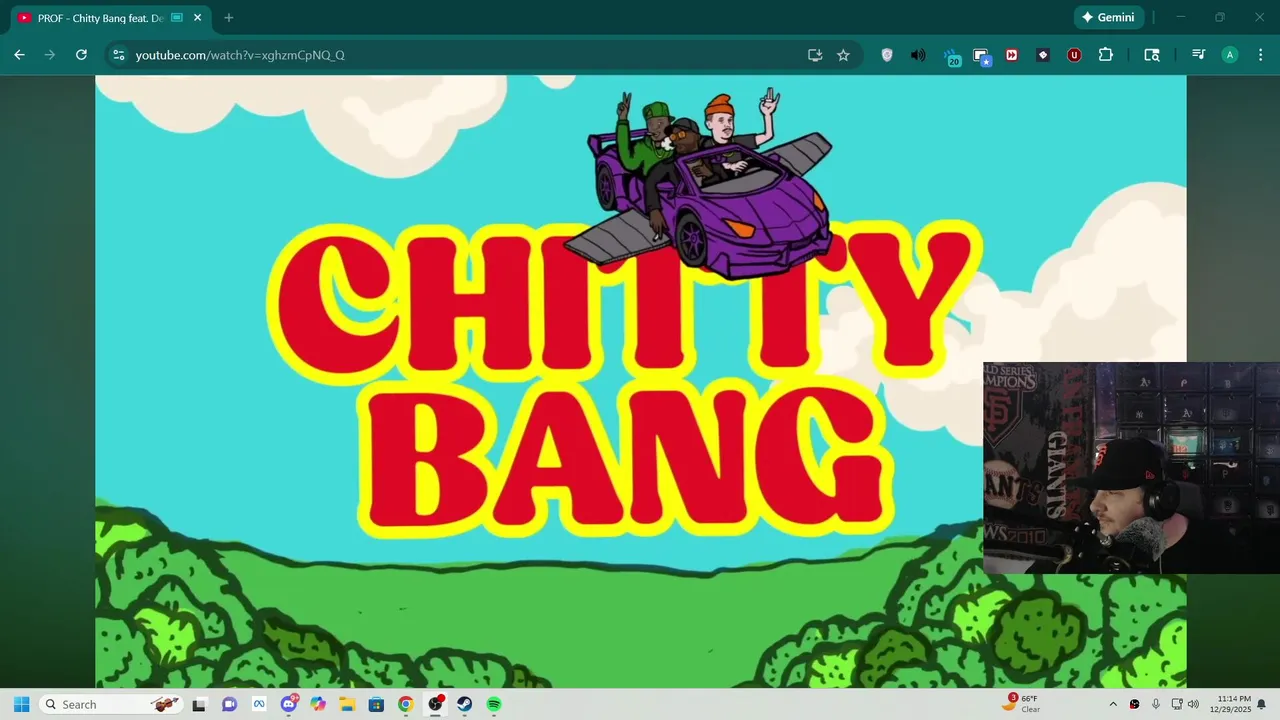Open the extension with 20 badge
The image size is (1280, 720).
point(951,56)
